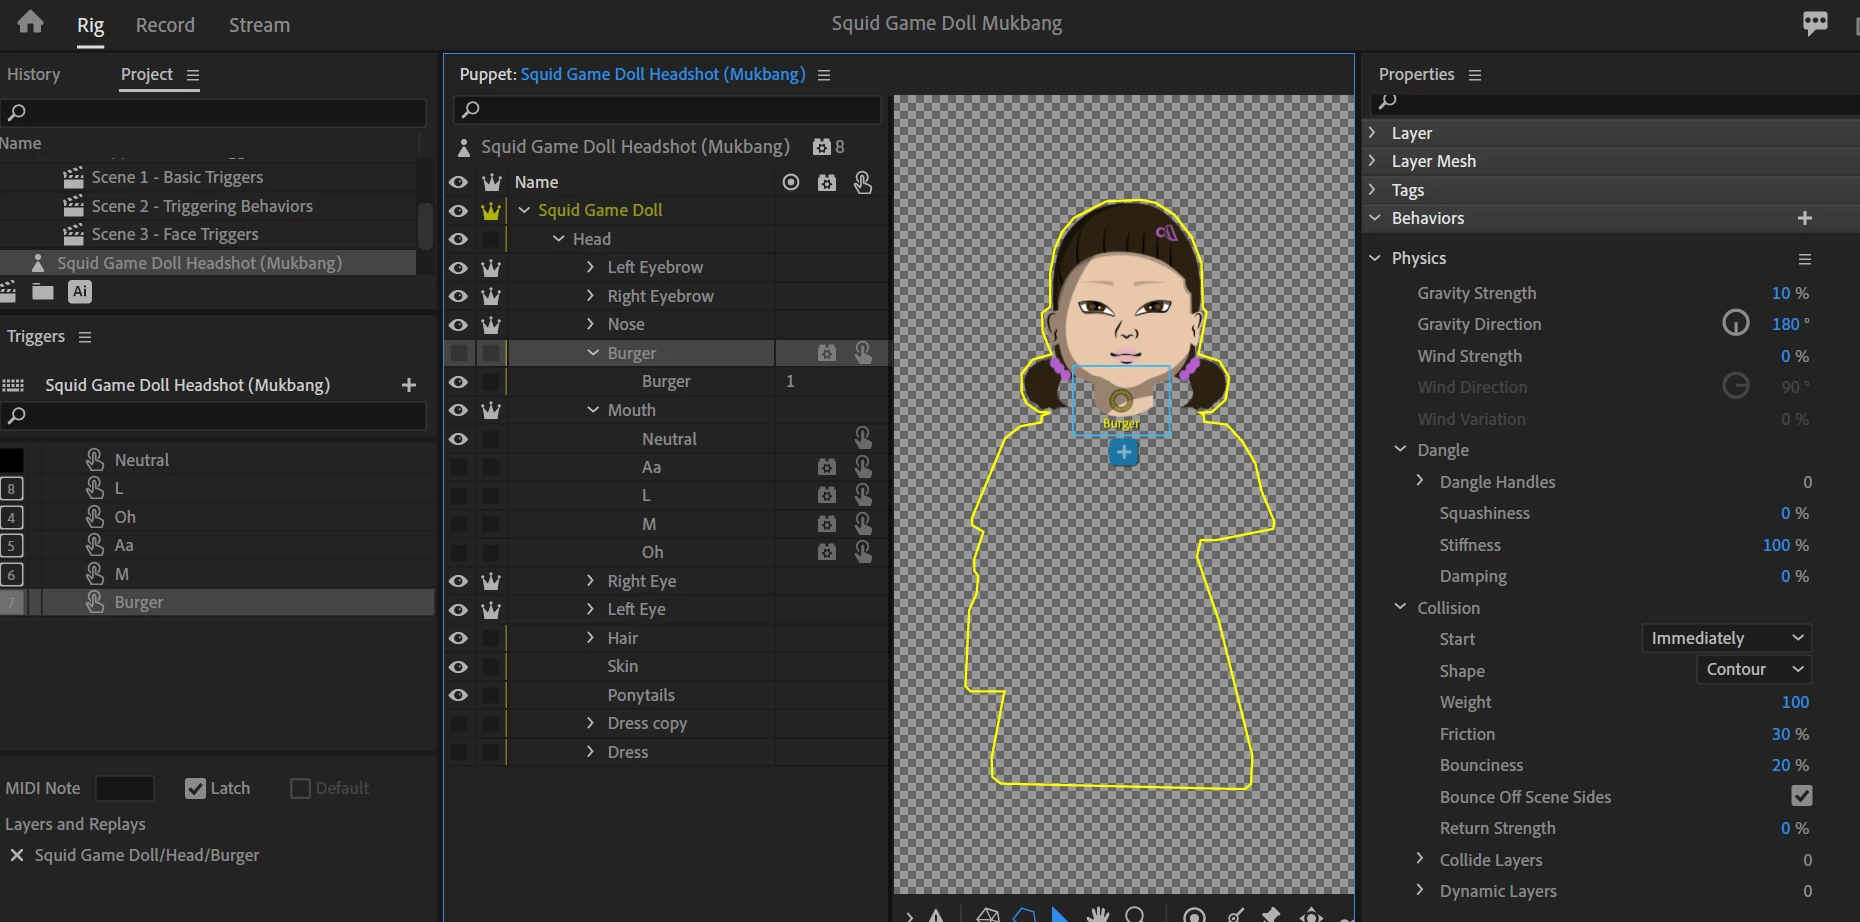The height and width of the screenshot is (922, 1860).
Task: Click the Illustrator (Ai) edit-original icon
Action: click(80, 291)
